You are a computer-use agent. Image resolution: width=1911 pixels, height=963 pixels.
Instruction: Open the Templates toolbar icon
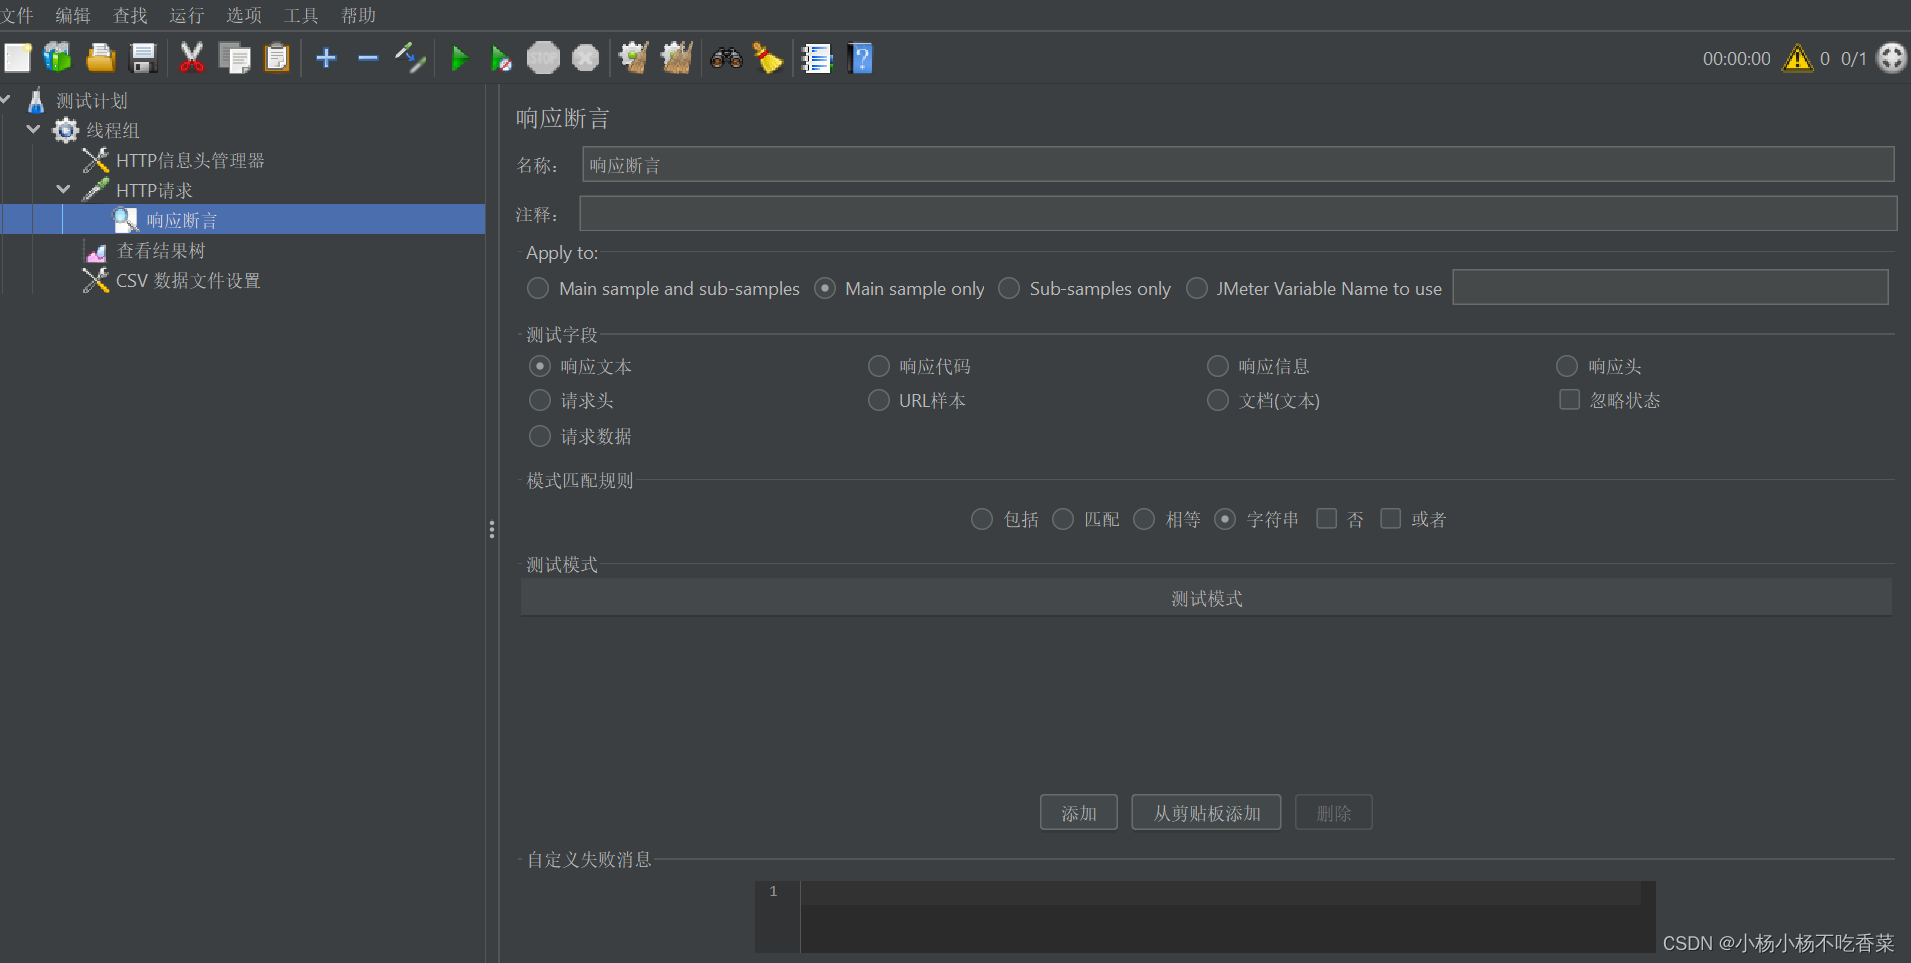pyautogui.click(x=57, y=58)
